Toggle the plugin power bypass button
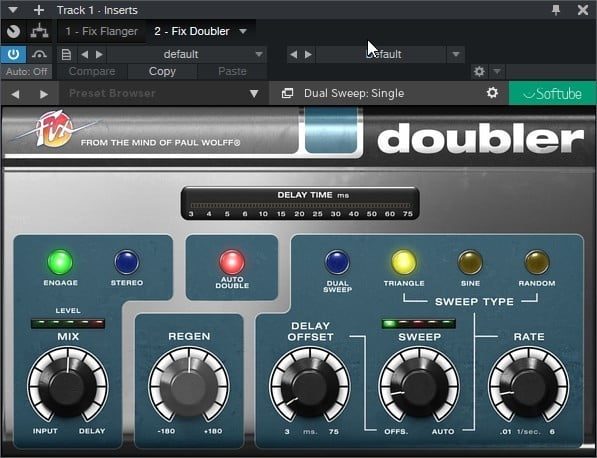 13,54
